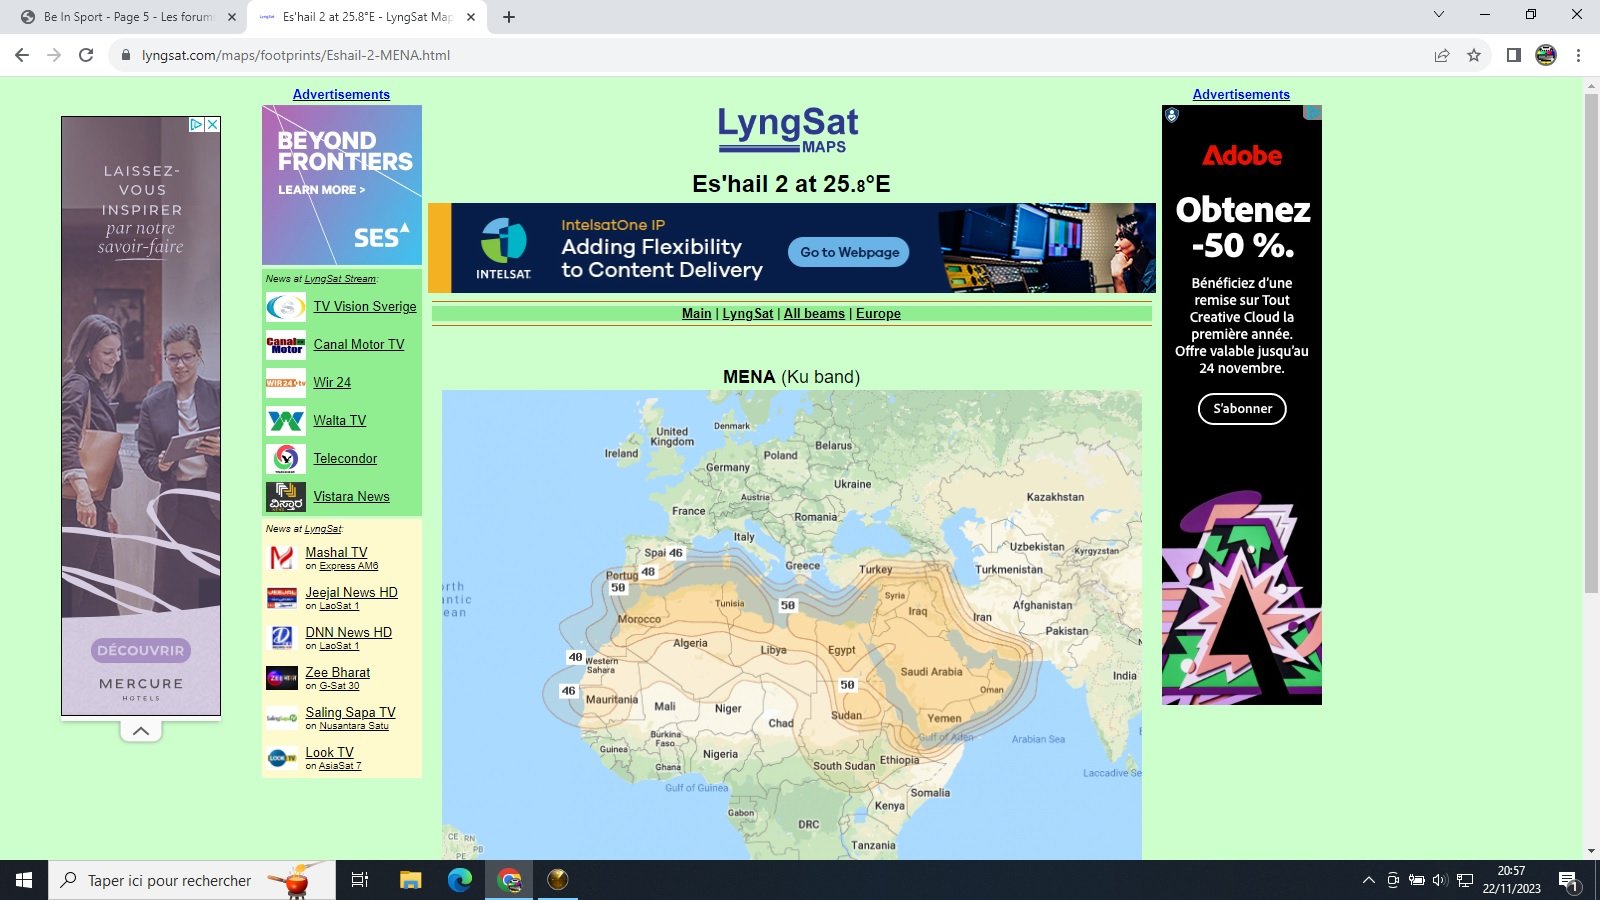Open the Chrome three-dot menu

[1578, 55]
